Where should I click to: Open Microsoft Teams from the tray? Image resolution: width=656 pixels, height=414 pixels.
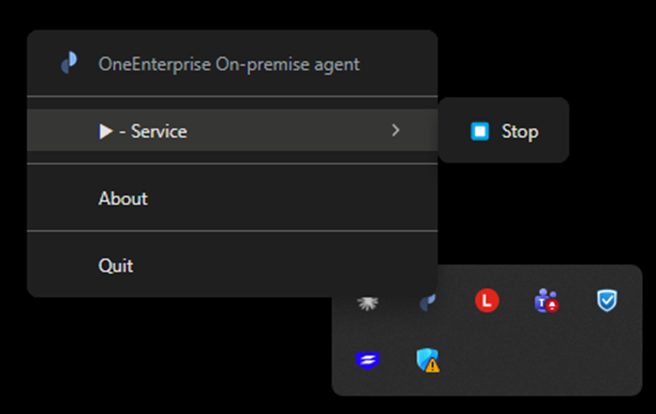click(x=546, y=299)
